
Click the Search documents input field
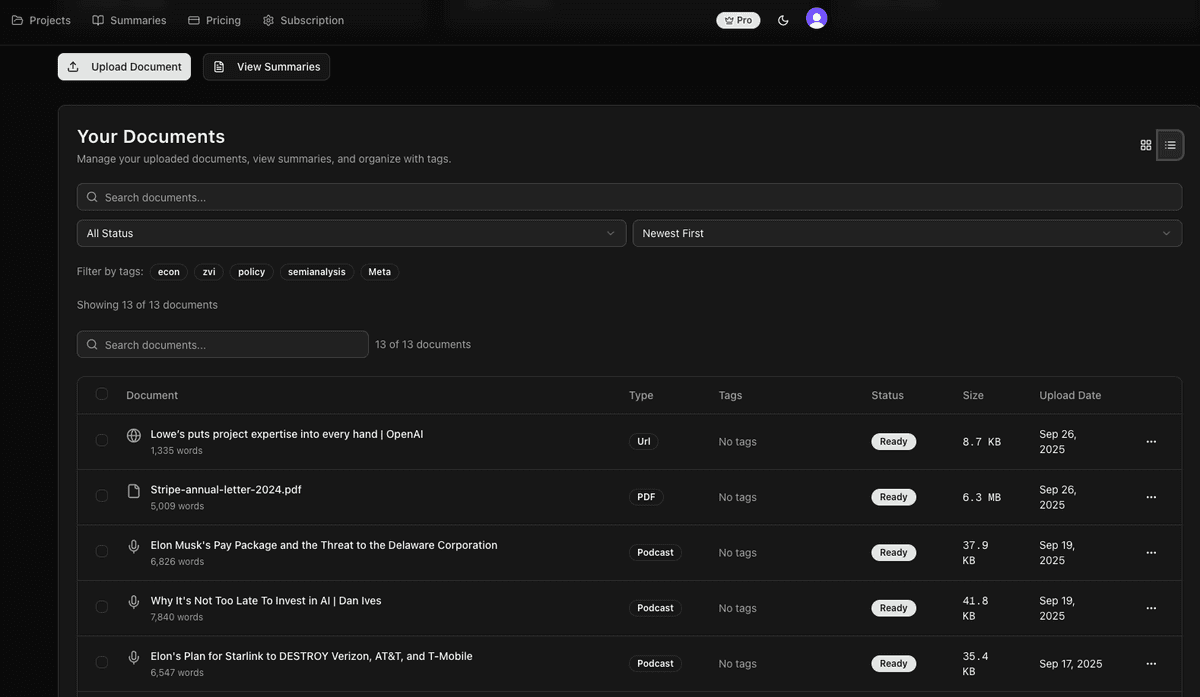pyautogui.click(x=400, y=195)
